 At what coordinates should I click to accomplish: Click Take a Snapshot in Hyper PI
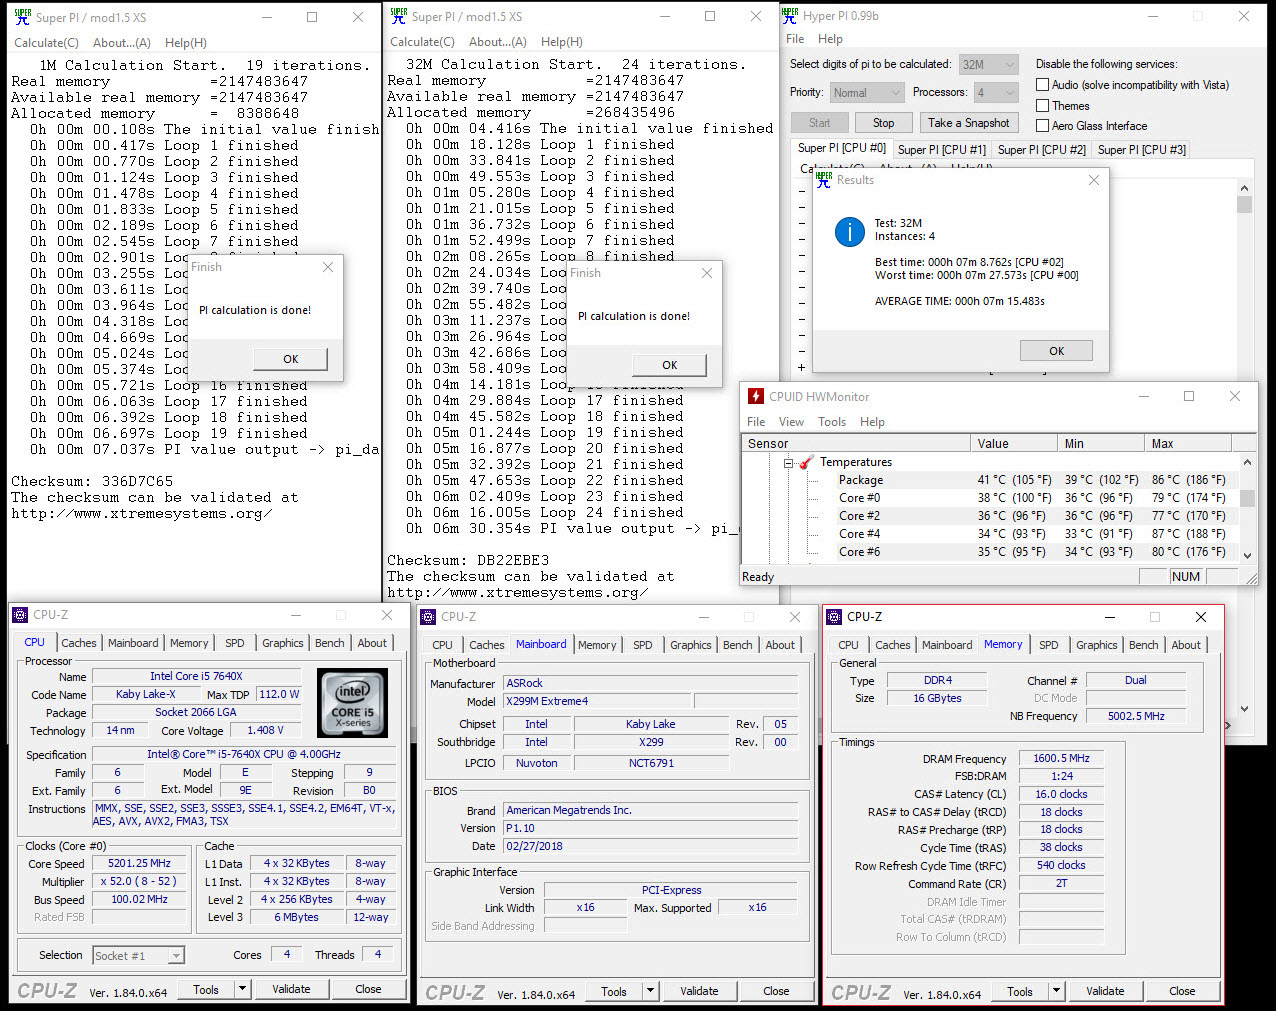[968, 123]
